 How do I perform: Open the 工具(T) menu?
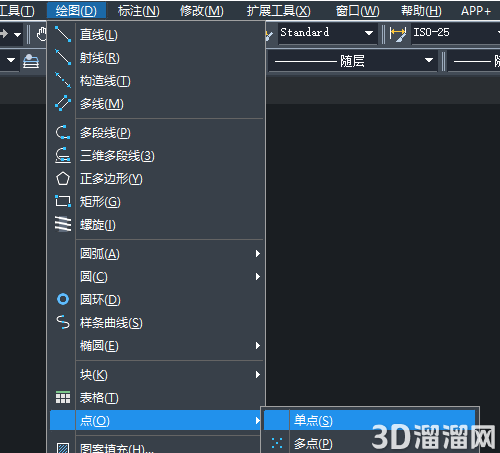[x=17, y=11]
